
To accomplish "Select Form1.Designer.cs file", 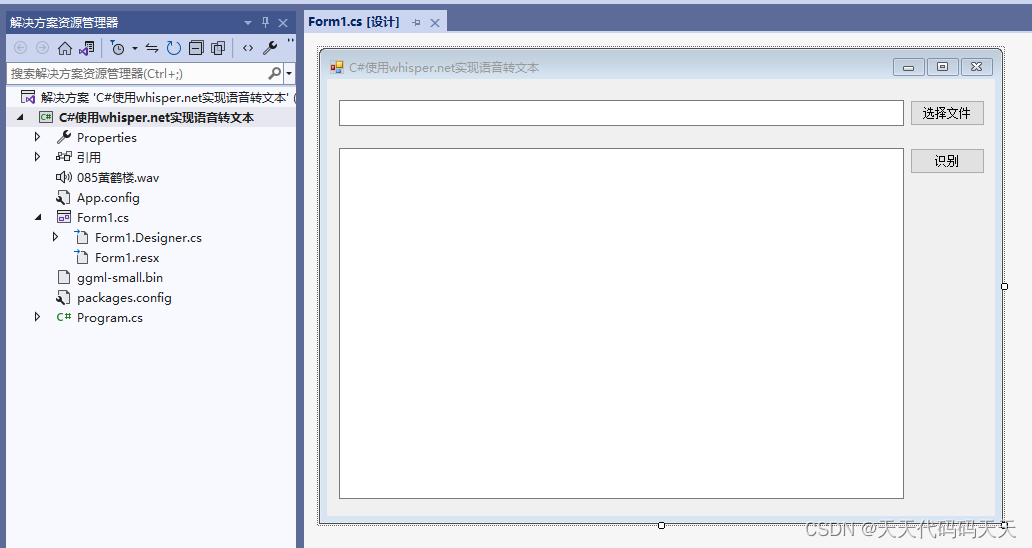I will (x=148, y=237).
